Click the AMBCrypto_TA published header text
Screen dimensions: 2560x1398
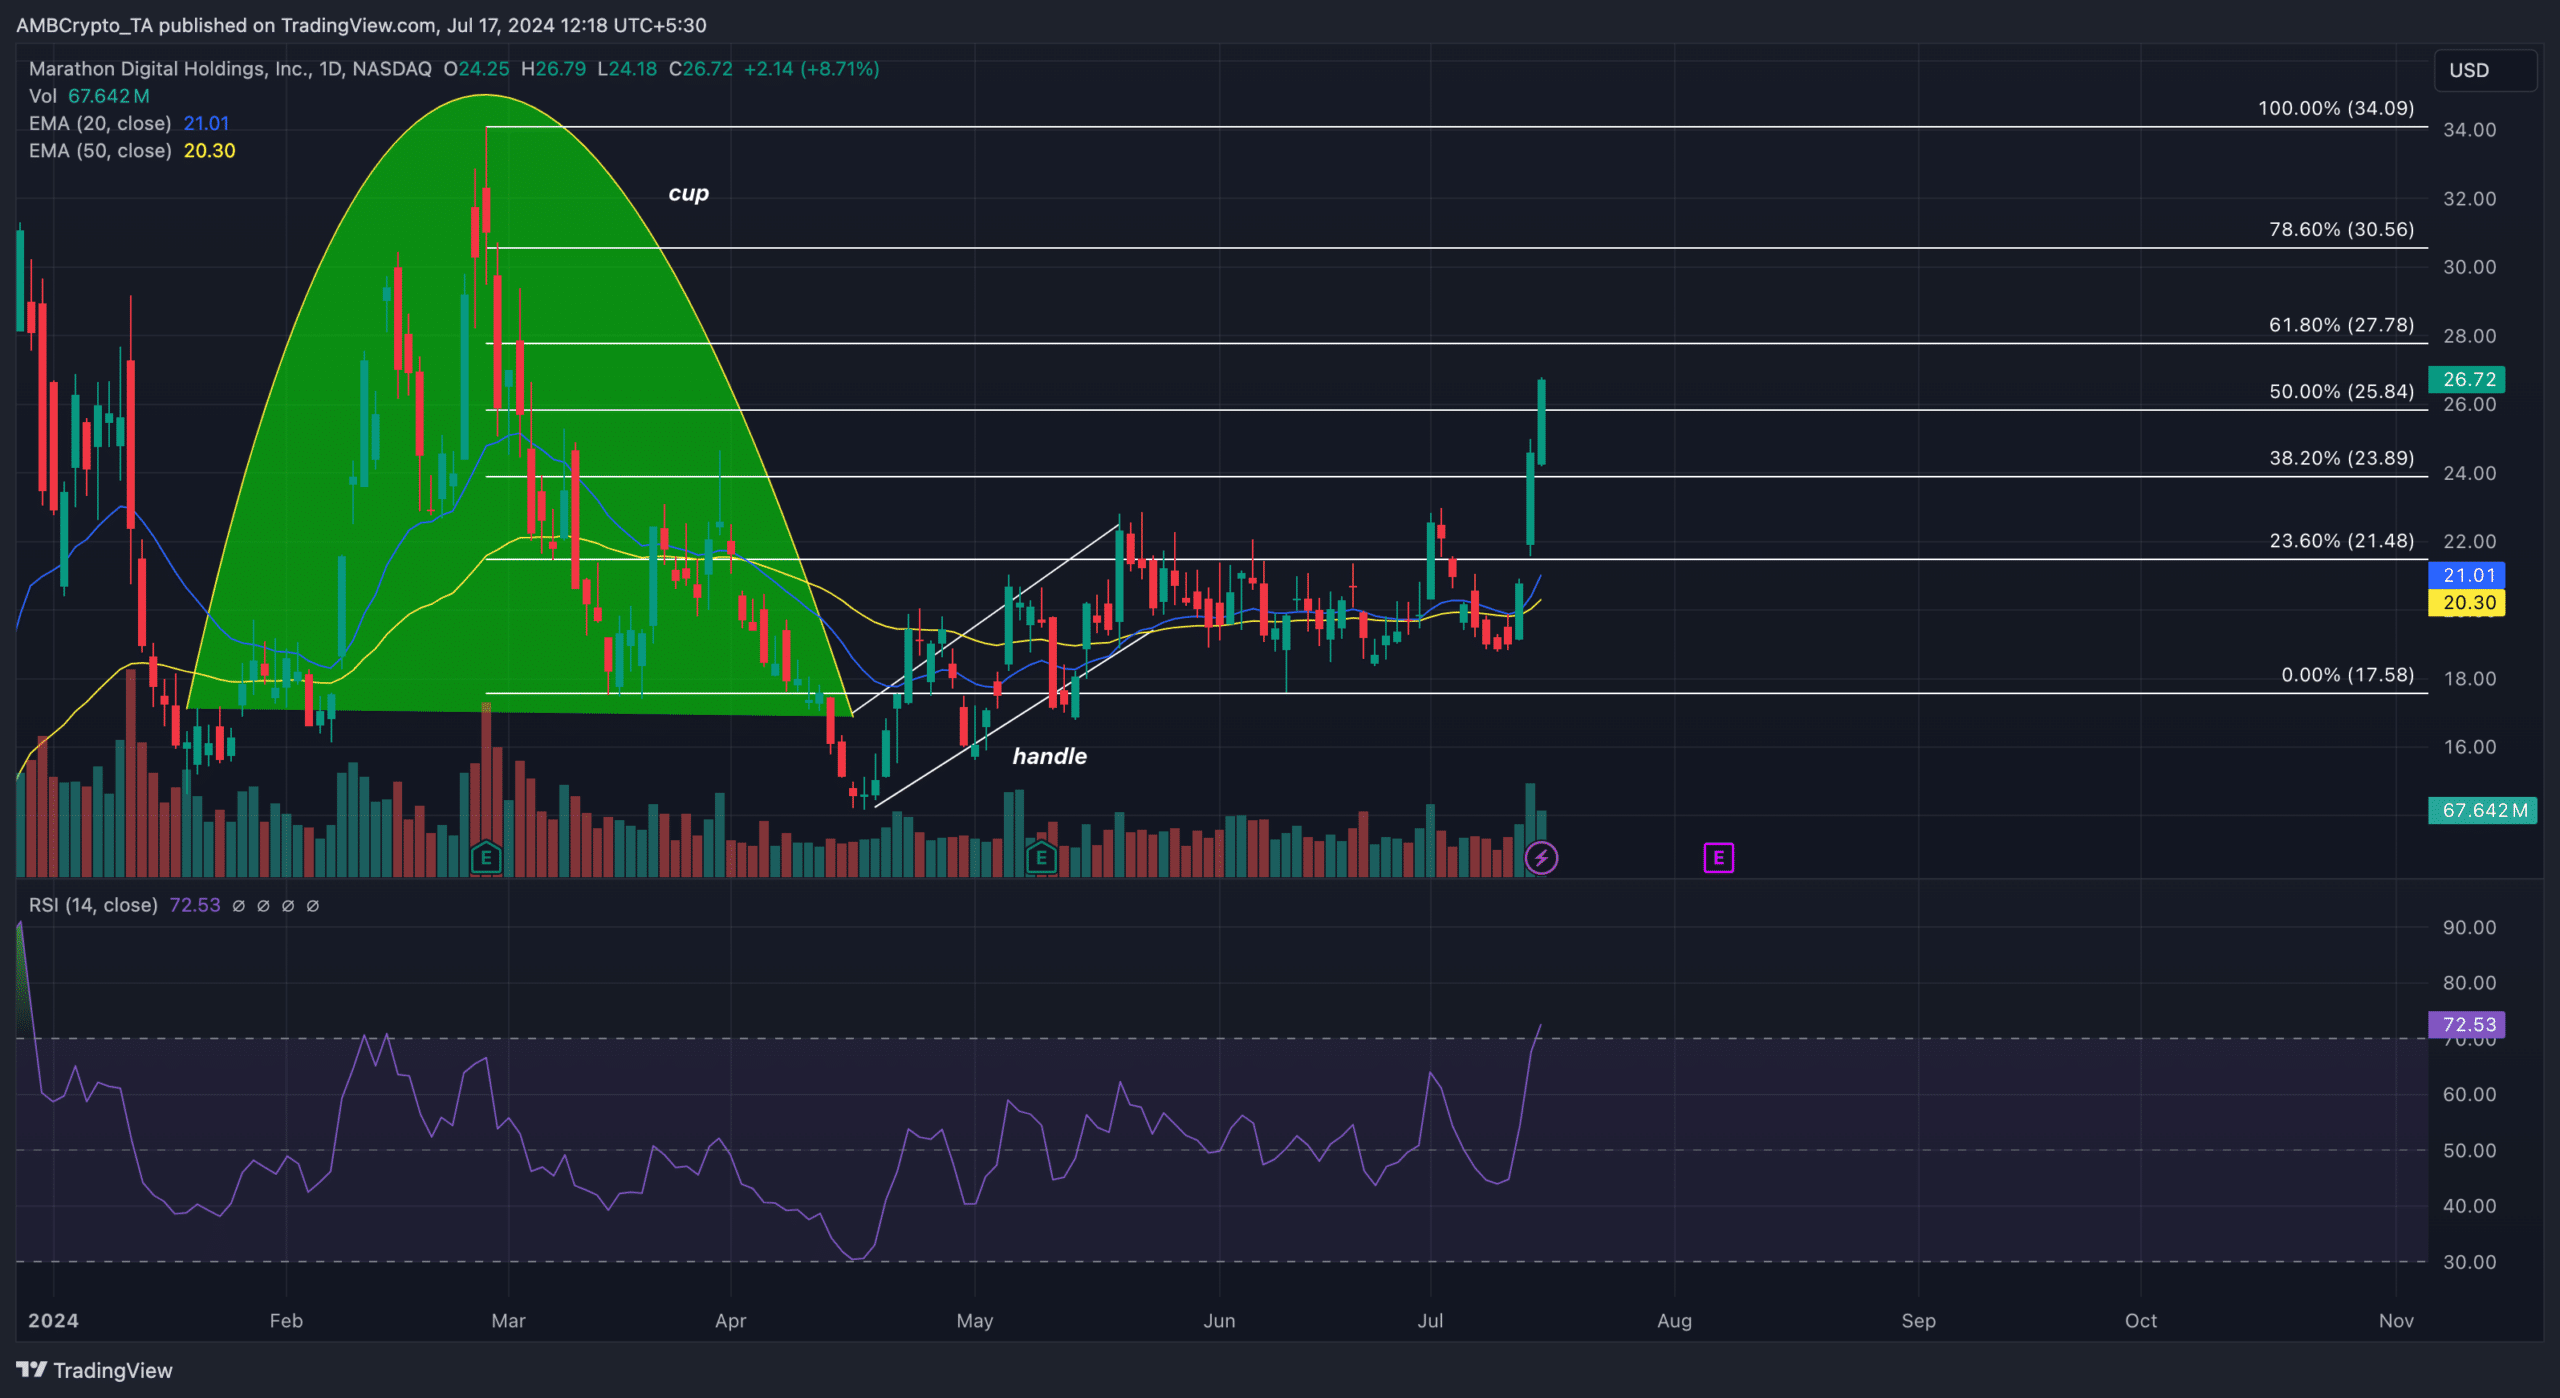361,25
